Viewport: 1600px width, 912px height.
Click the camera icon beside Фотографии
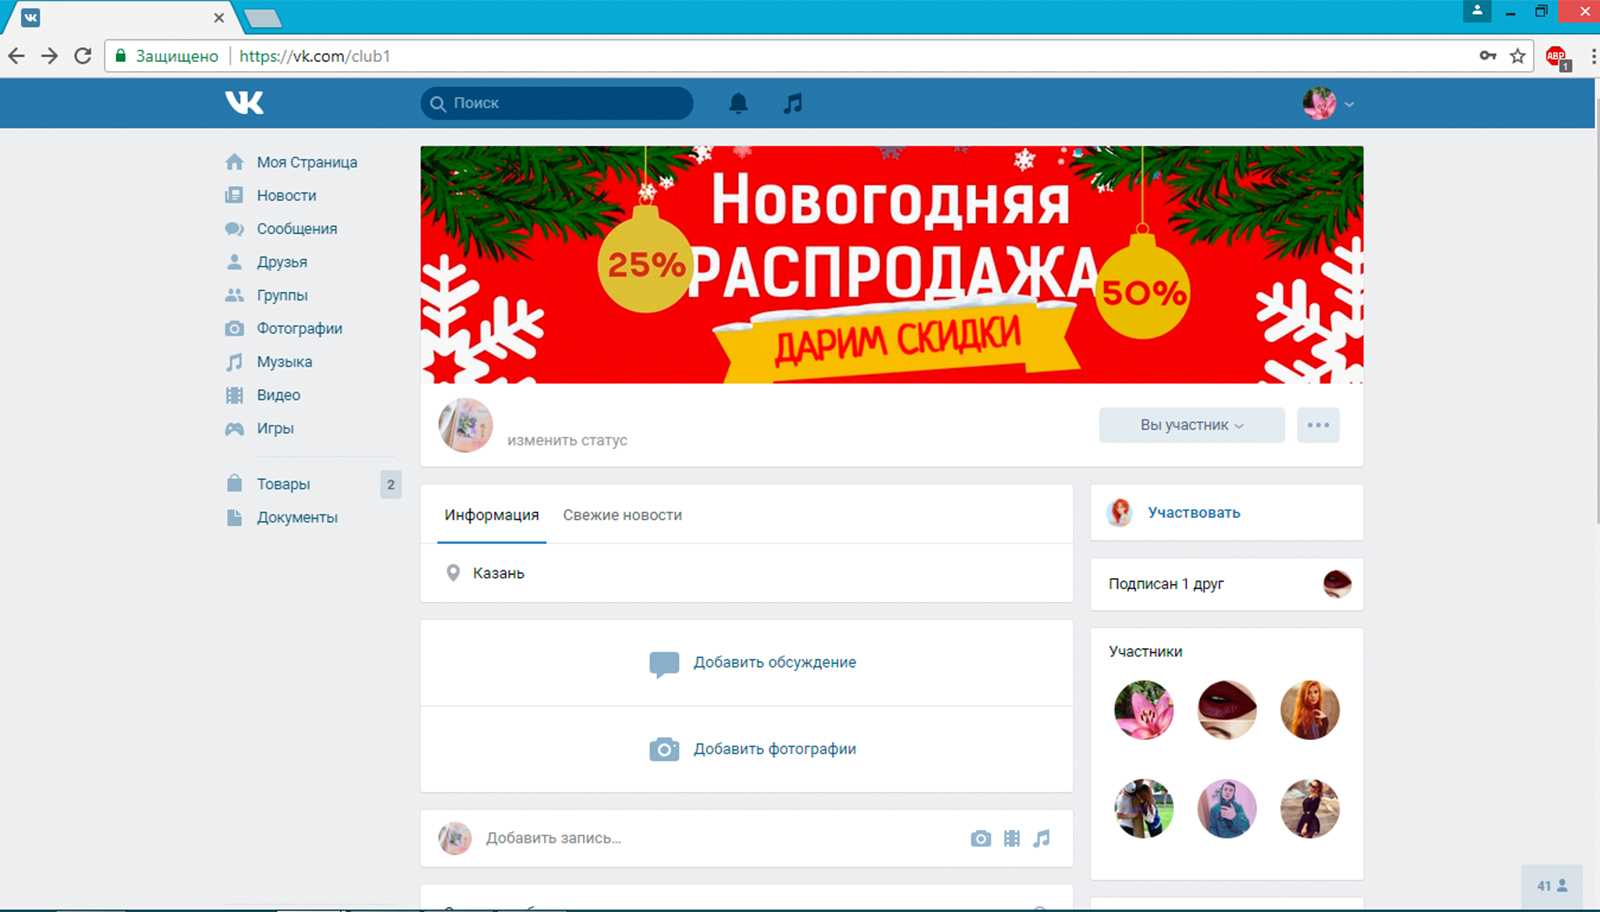coord(234,328)
